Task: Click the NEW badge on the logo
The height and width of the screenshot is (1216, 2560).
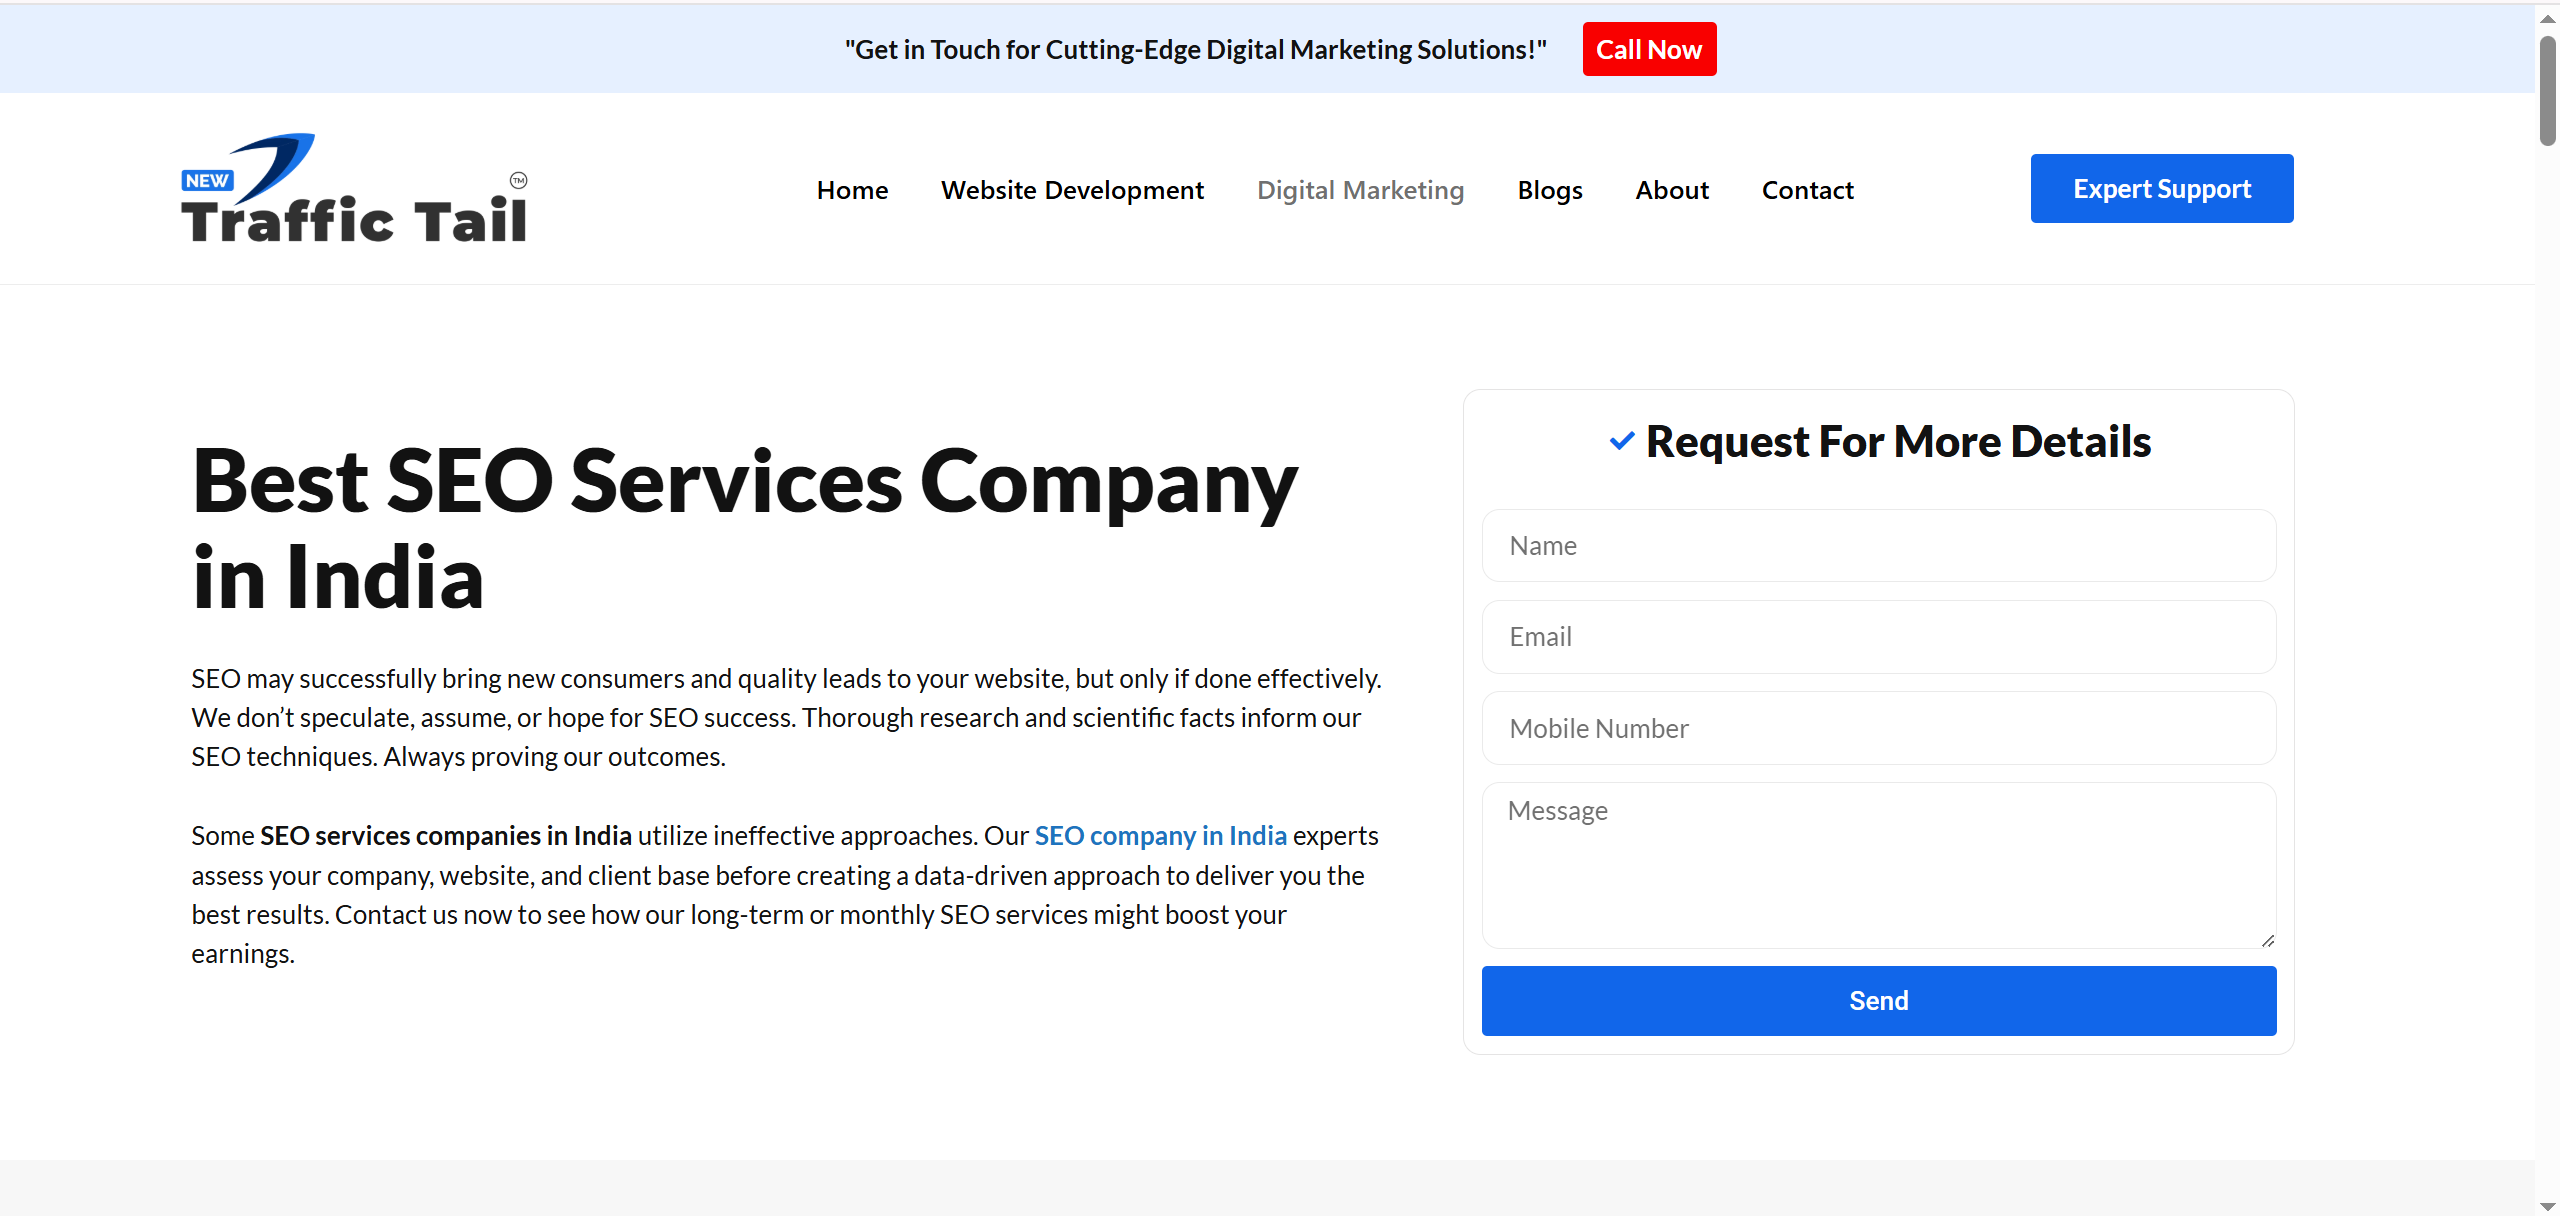Action: 206,180
